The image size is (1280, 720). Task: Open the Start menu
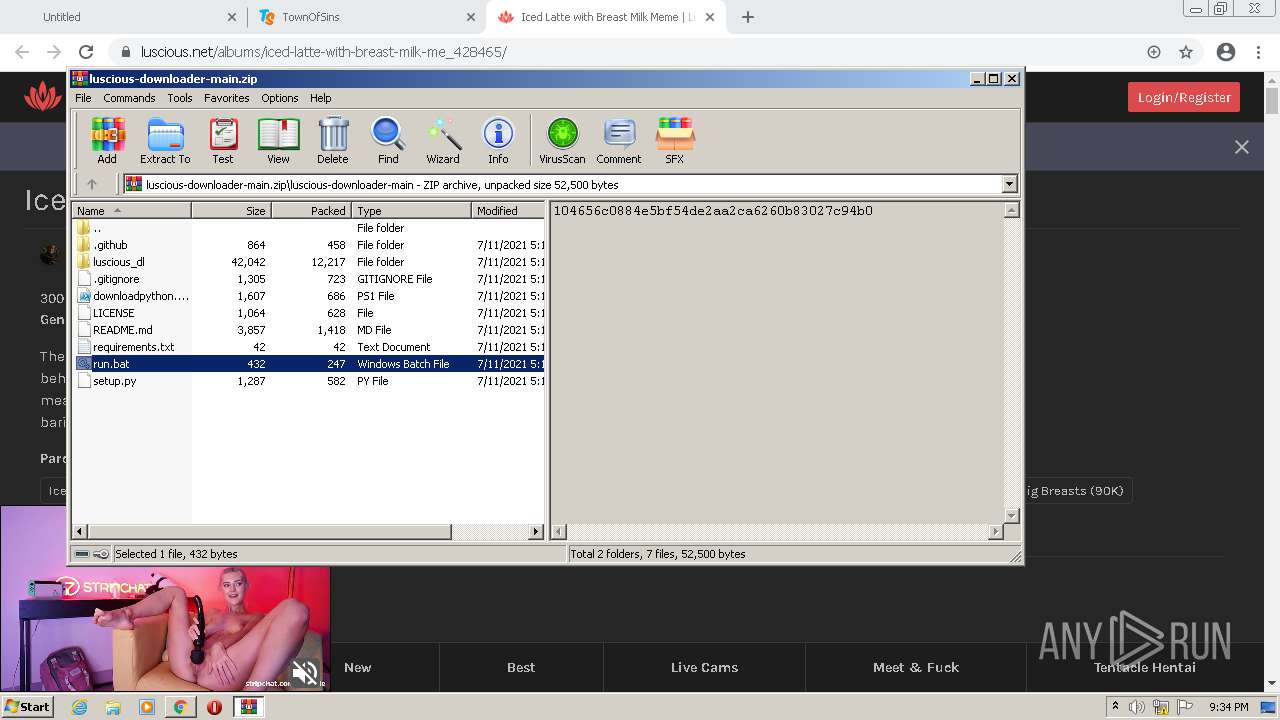[28, 706]
